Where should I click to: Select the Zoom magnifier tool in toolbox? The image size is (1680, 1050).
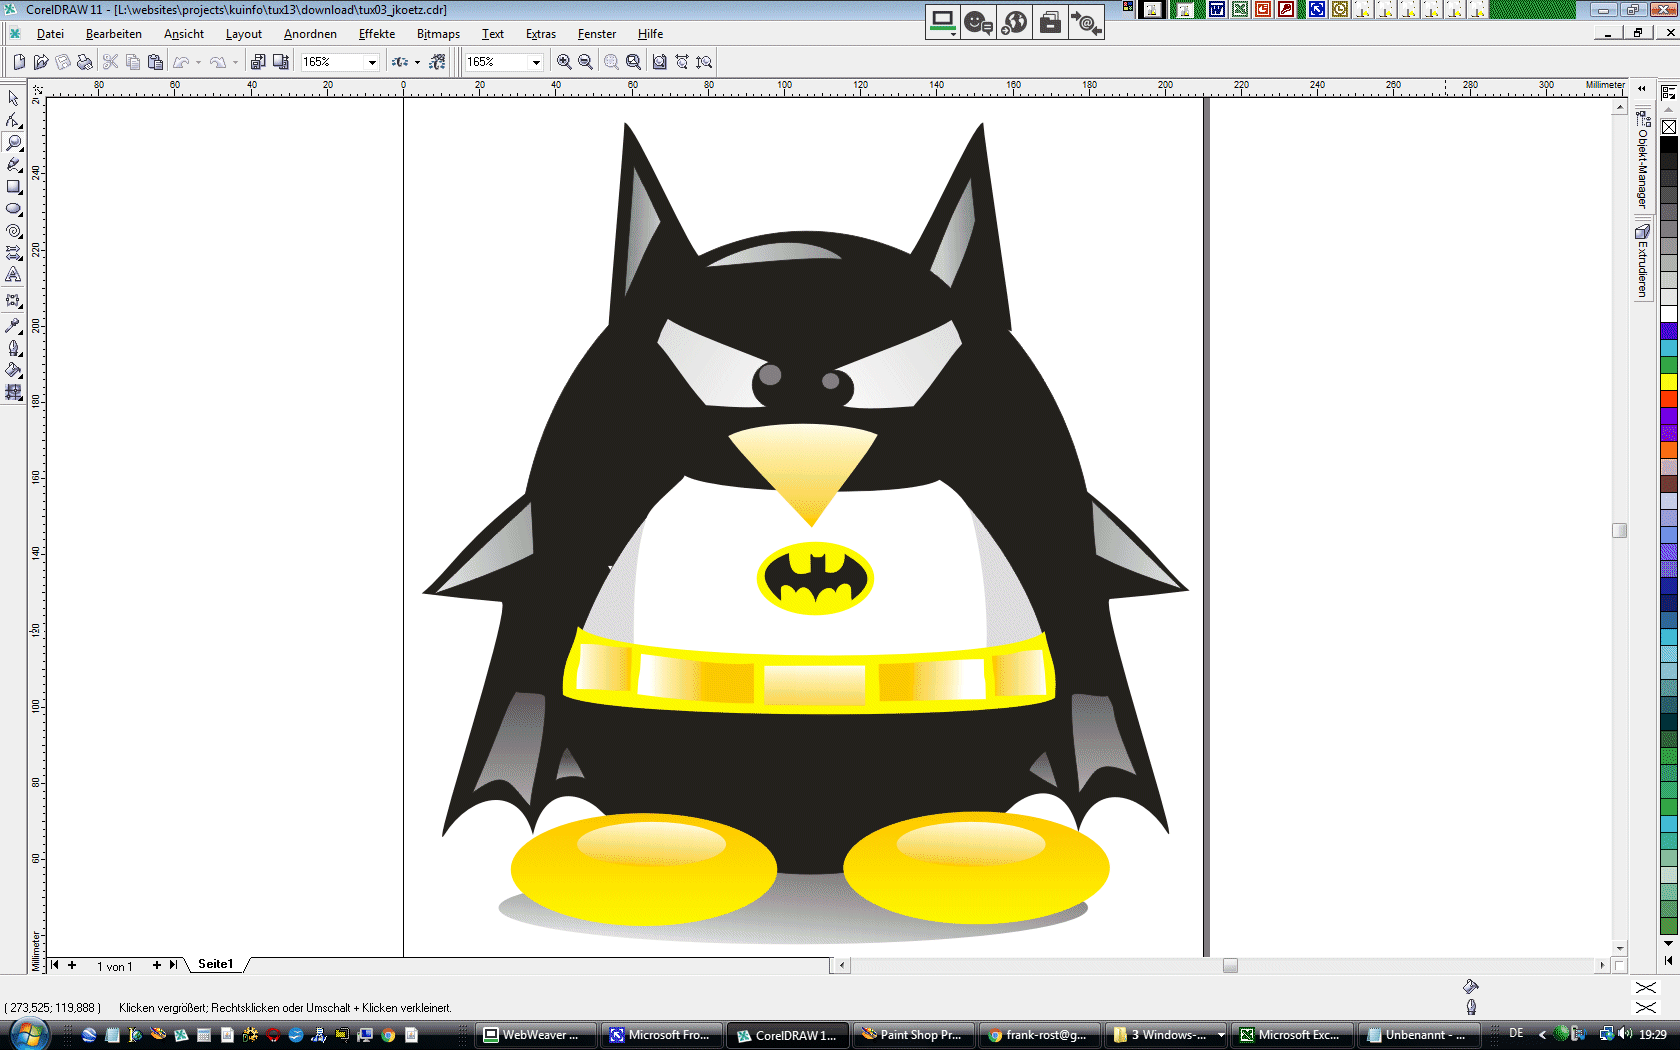coord(13,142)
